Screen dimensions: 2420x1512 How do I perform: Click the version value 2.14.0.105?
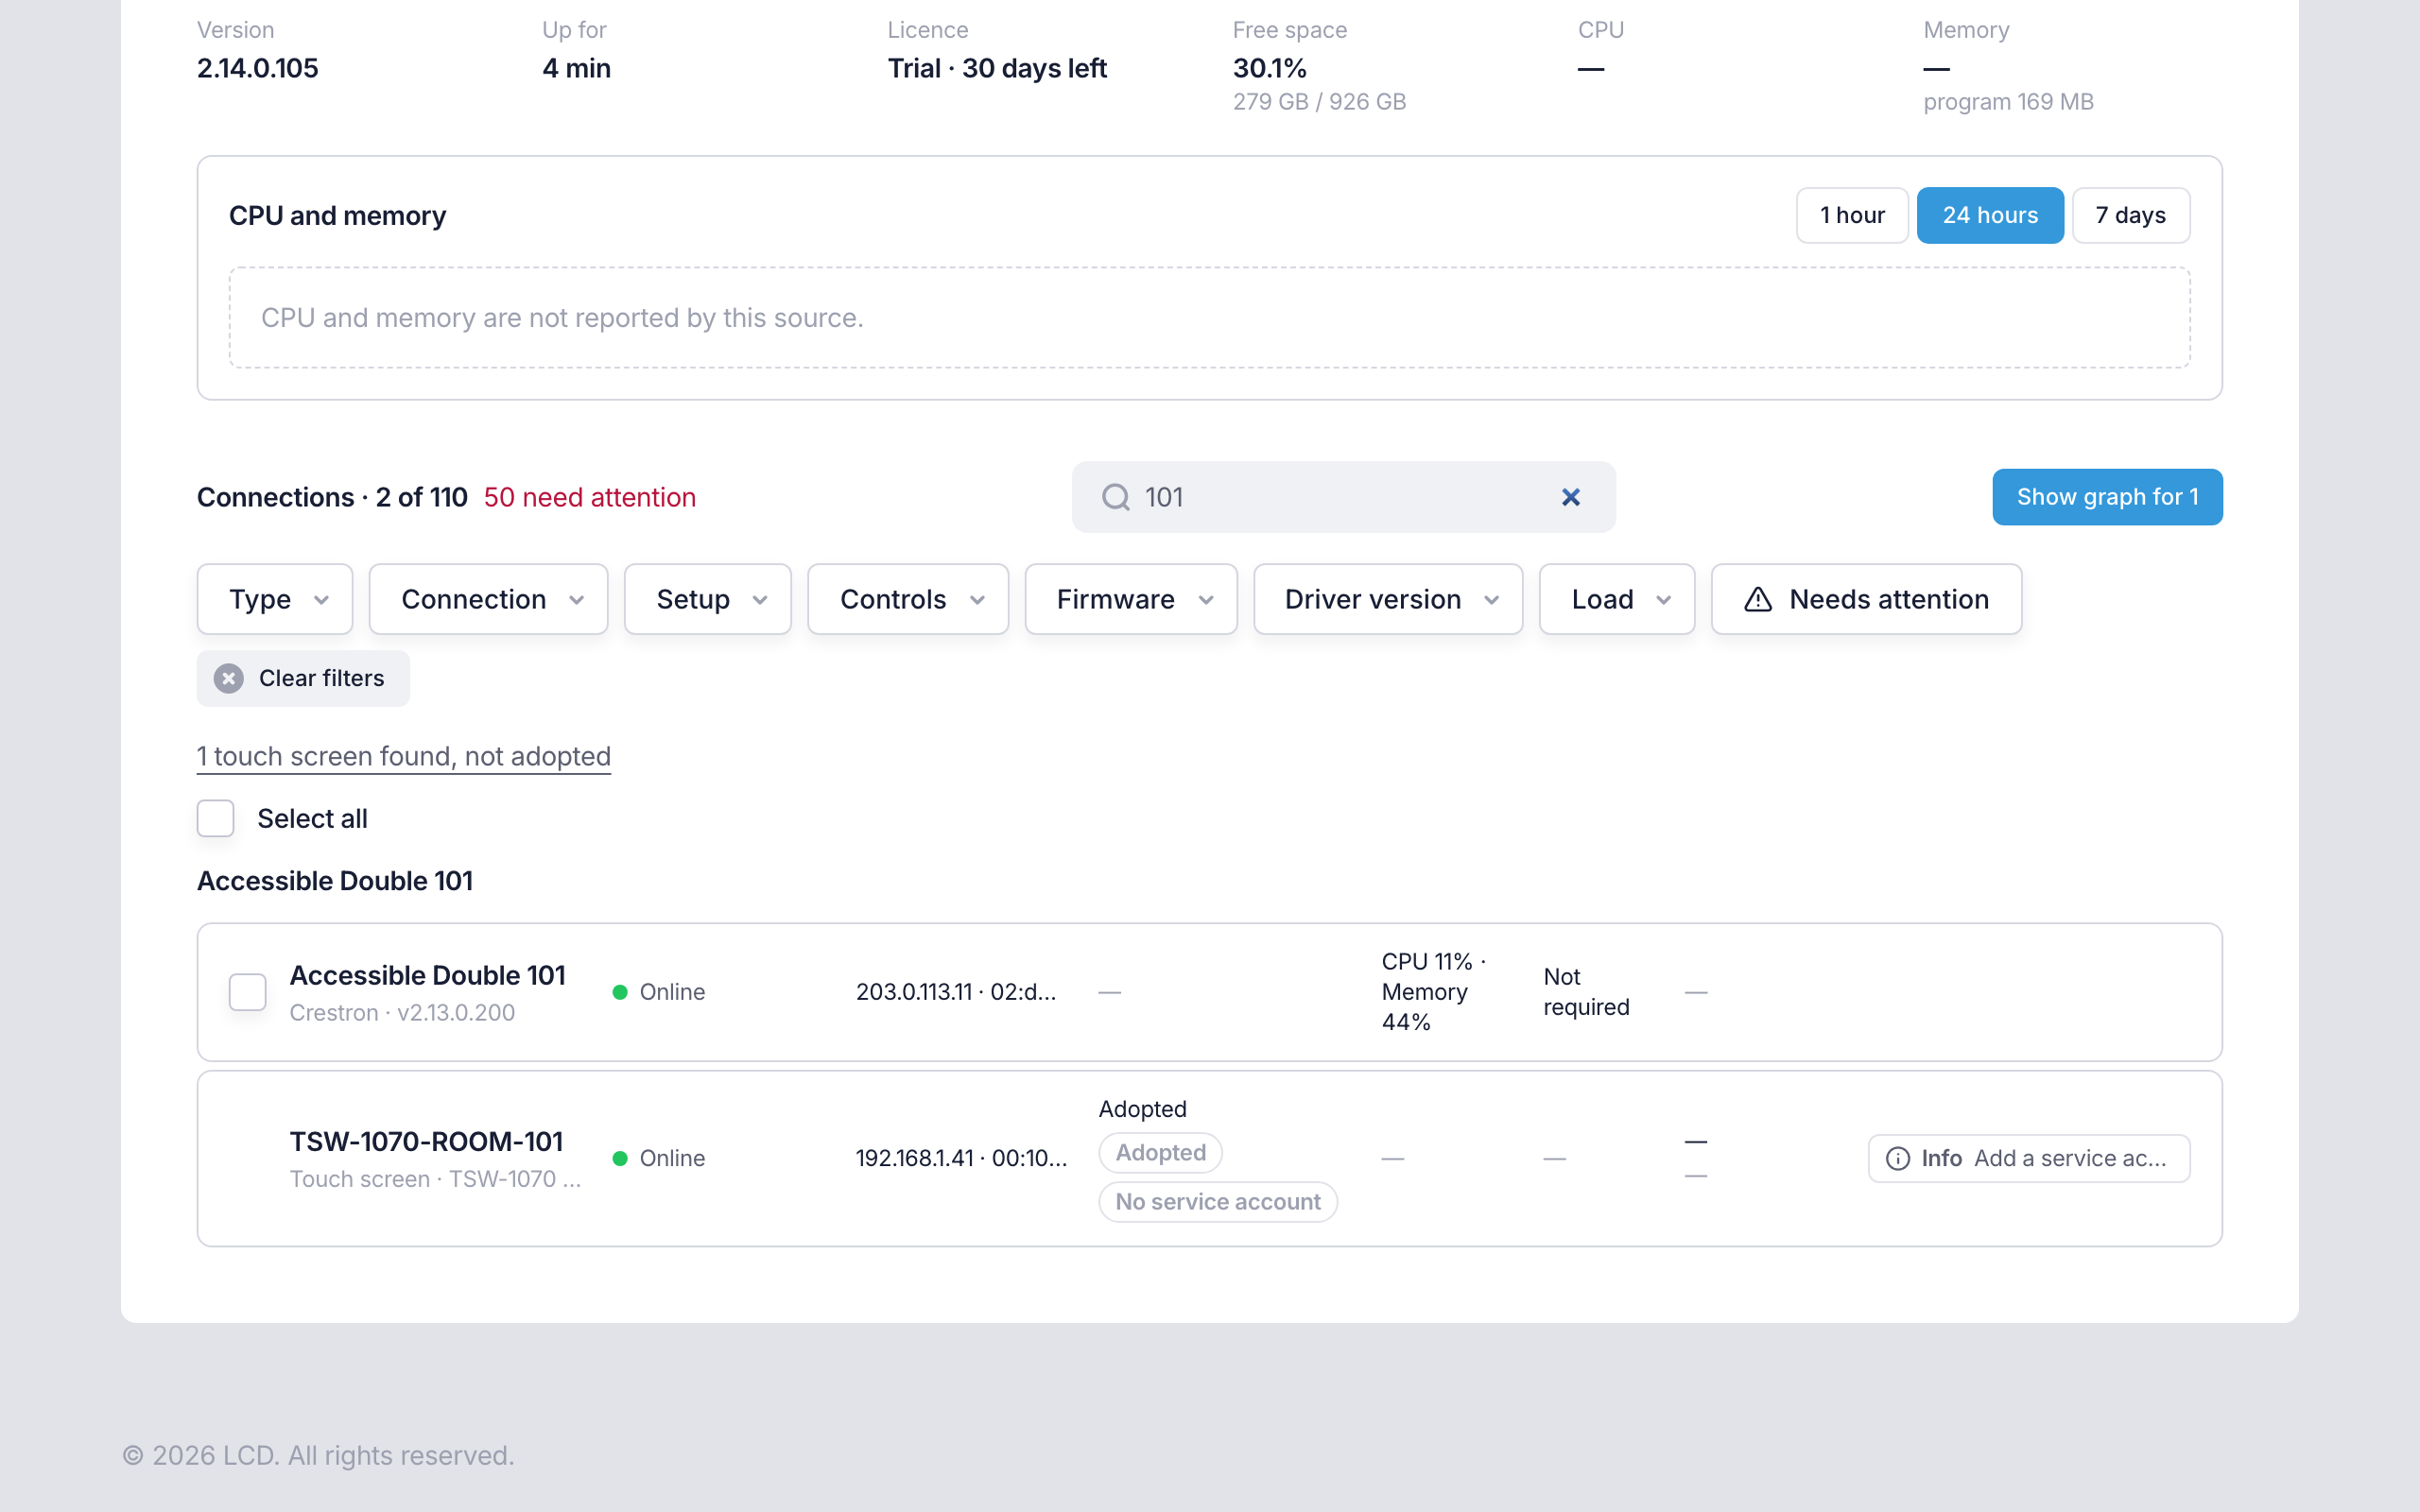[258, 68]
